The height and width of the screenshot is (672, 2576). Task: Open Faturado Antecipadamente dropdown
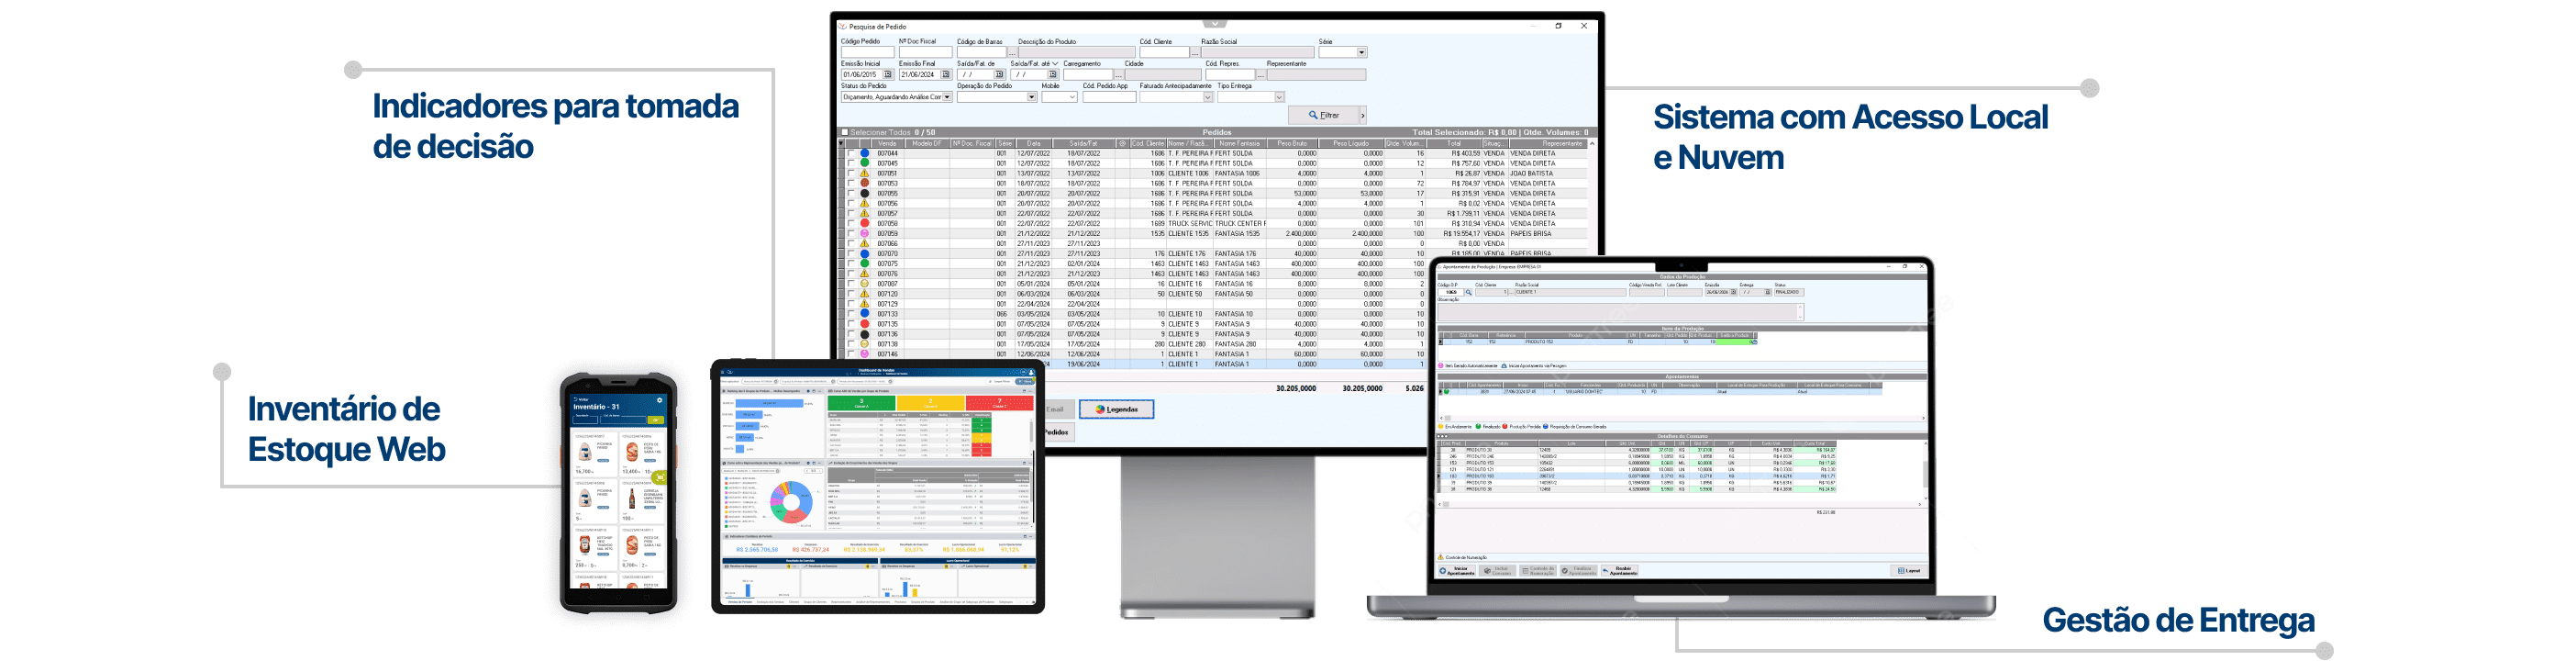(1208, 98)
